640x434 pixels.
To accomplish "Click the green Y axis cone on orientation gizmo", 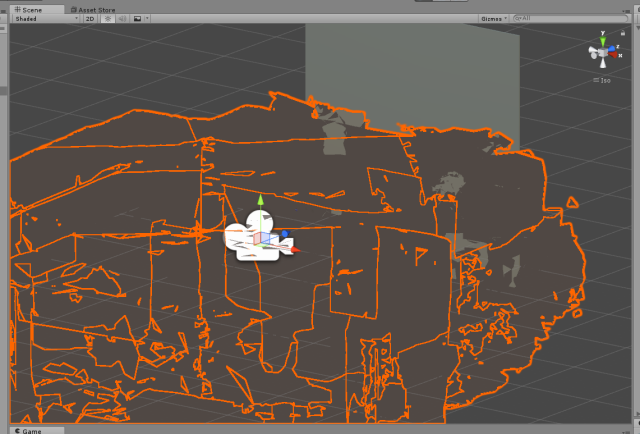I will coord(602,42).
